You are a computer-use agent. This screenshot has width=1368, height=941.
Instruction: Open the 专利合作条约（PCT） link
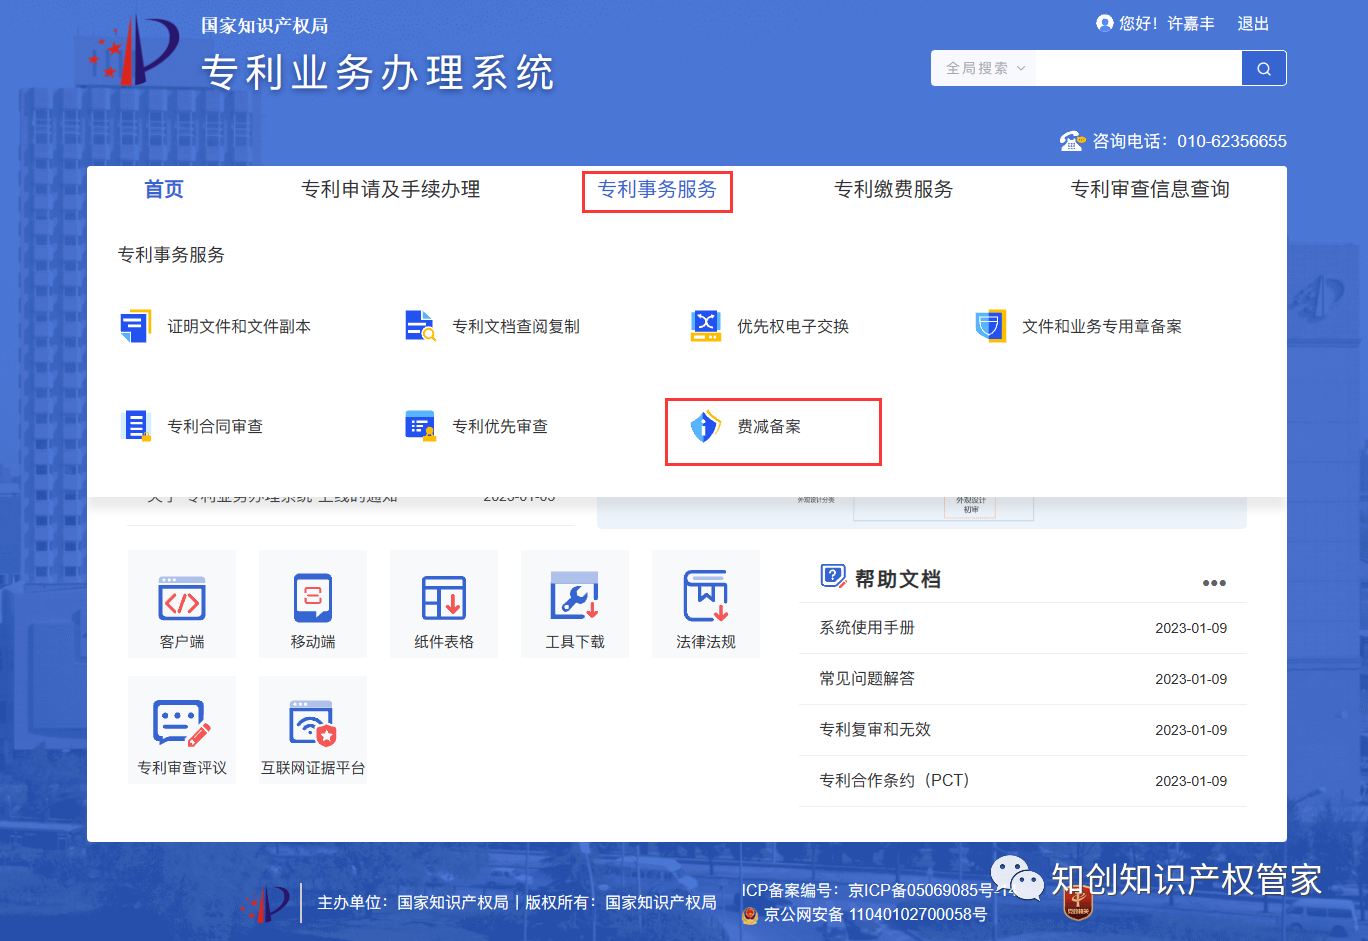point(894,780)
